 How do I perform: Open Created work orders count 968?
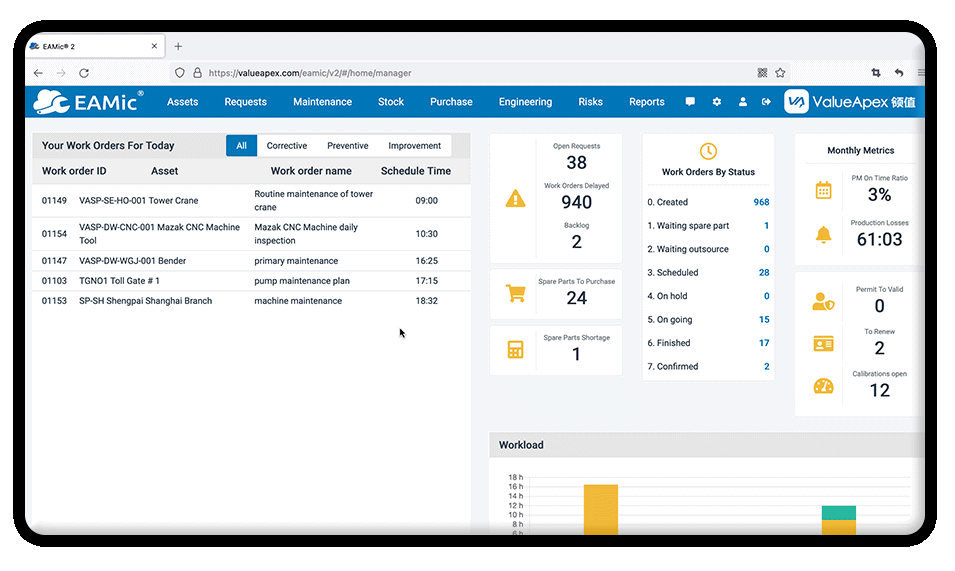click(x=761, y=202)
